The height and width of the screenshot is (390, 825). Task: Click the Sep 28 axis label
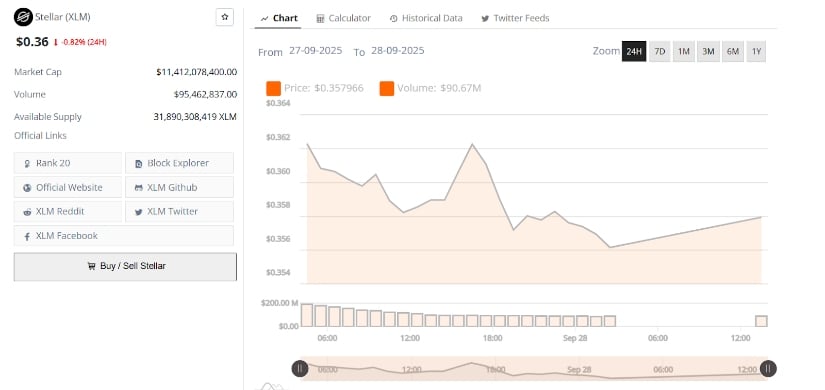(x=575, y=338)
